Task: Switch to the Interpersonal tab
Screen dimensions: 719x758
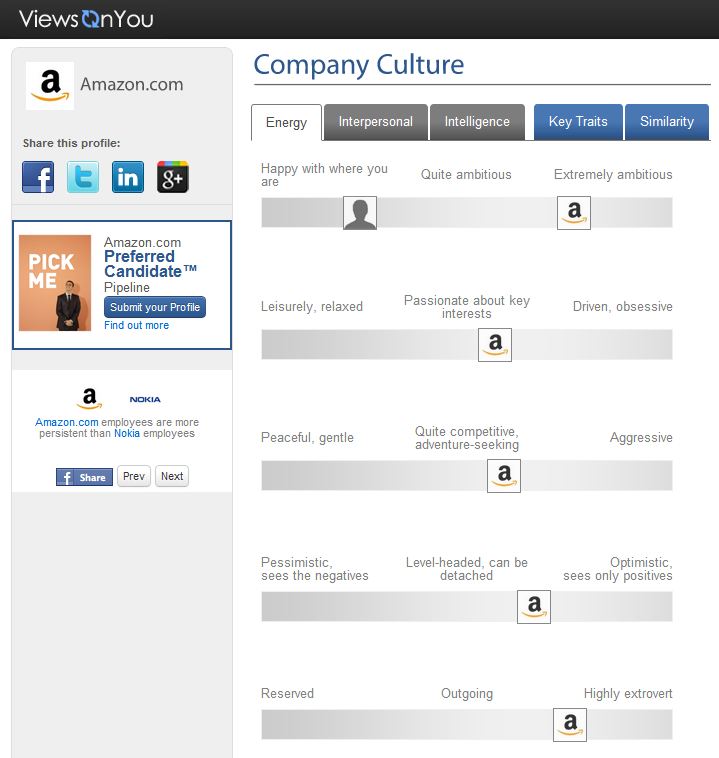Action: coord(375,122)
